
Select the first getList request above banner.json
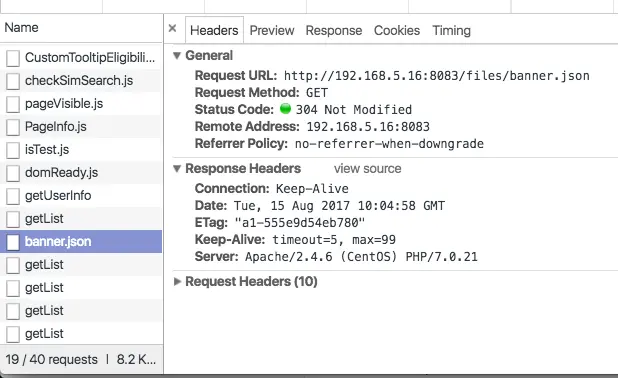81,219
